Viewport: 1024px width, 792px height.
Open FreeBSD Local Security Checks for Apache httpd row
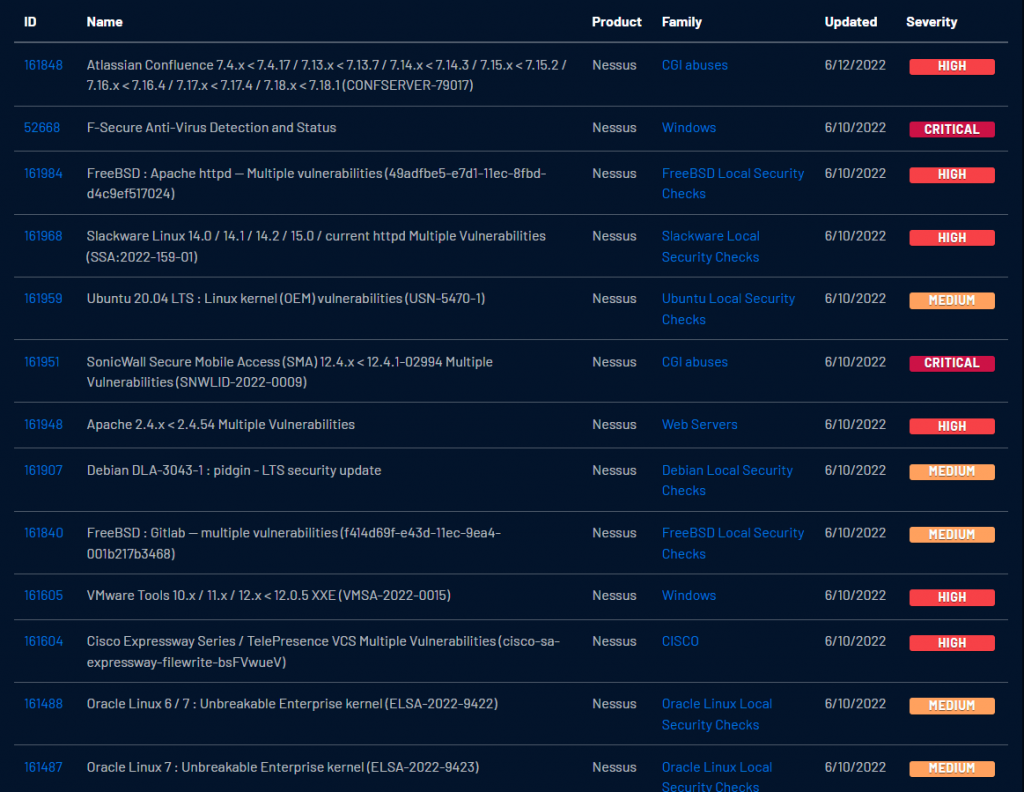coord(733,183)
